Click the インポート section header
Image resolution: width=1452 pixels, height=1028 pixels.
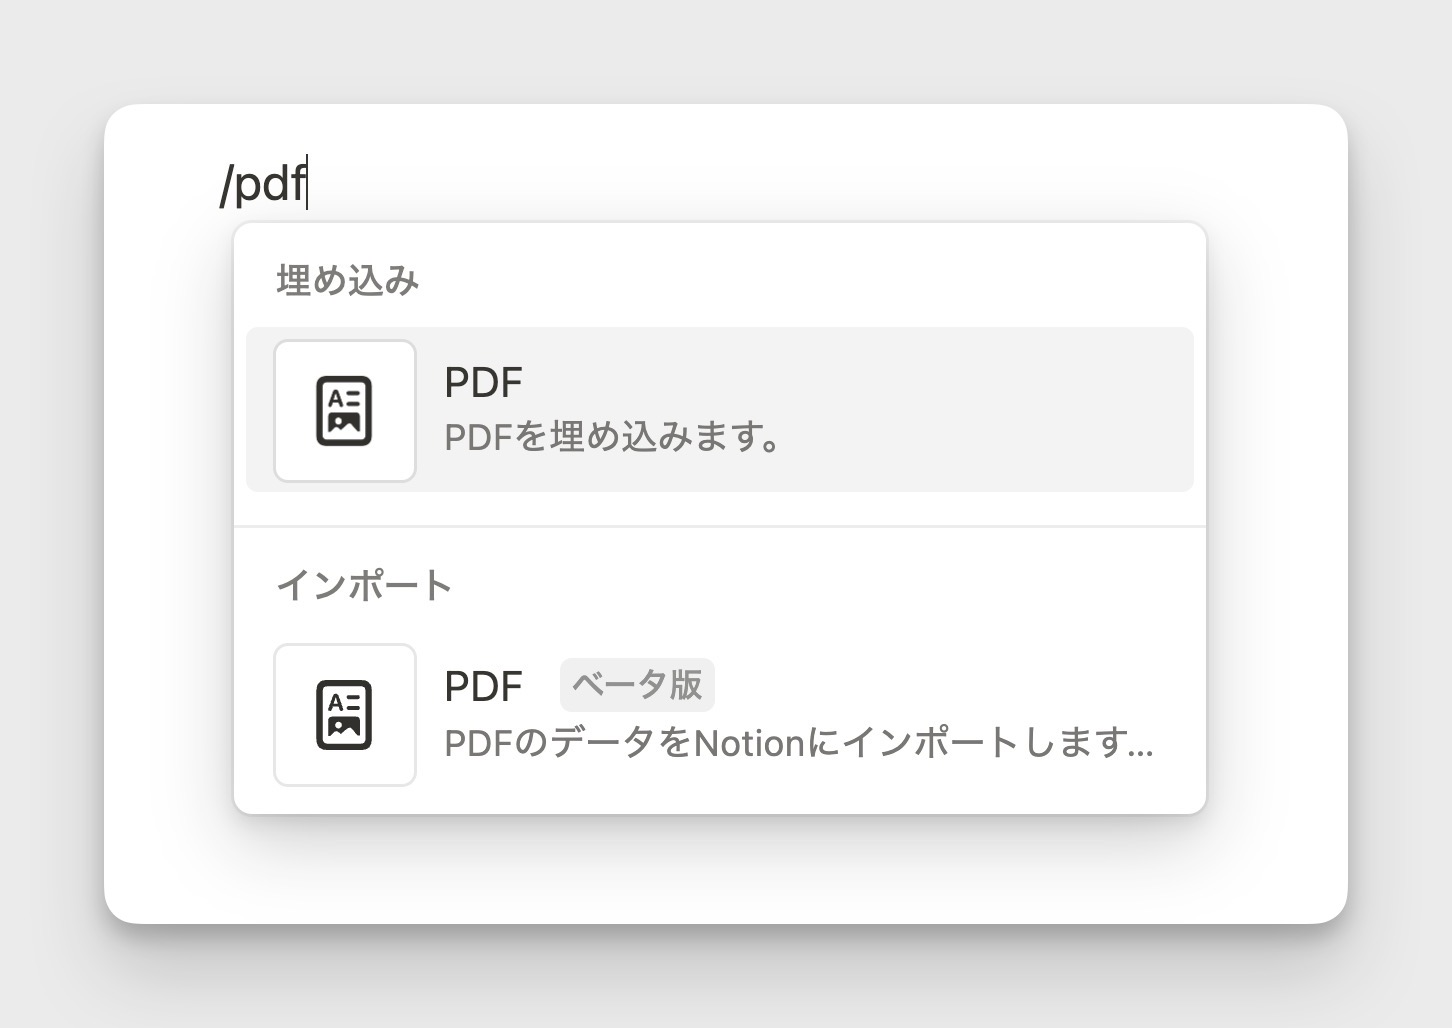pos(364,585)
